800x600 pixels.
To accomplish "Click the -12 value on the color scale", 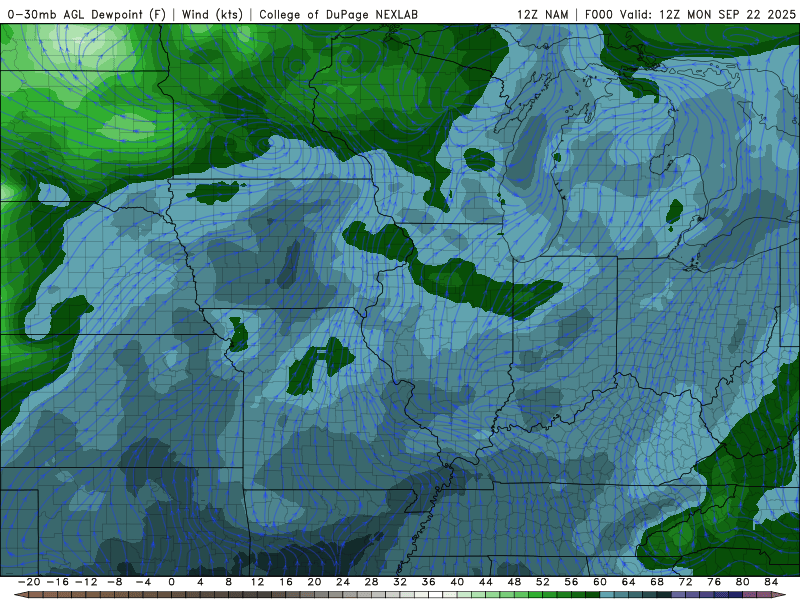I will (86, 582).
